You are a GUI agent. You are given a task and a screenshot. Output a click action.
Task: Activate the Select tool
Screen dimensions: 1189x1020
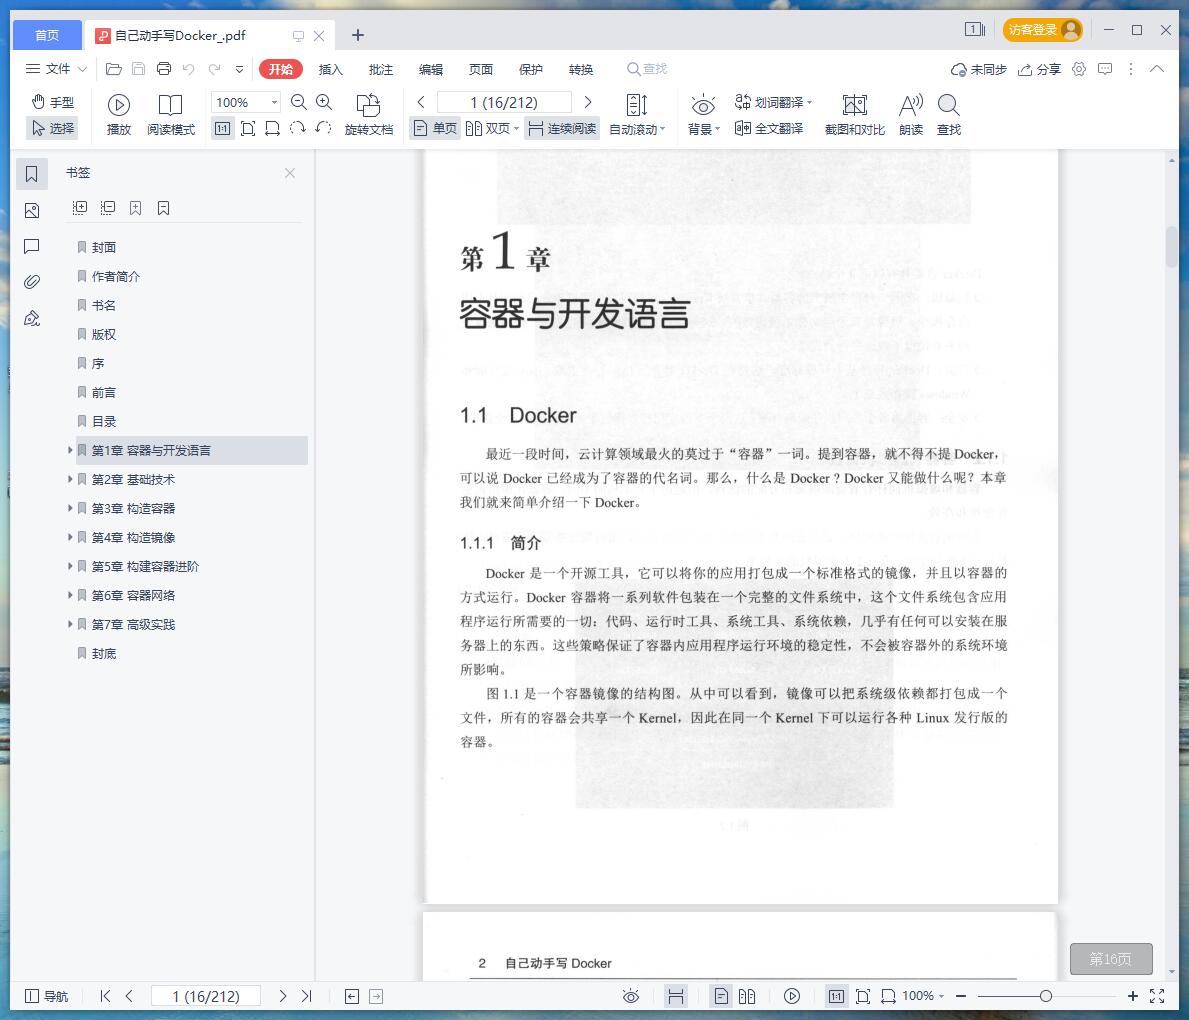pos(52,128)
